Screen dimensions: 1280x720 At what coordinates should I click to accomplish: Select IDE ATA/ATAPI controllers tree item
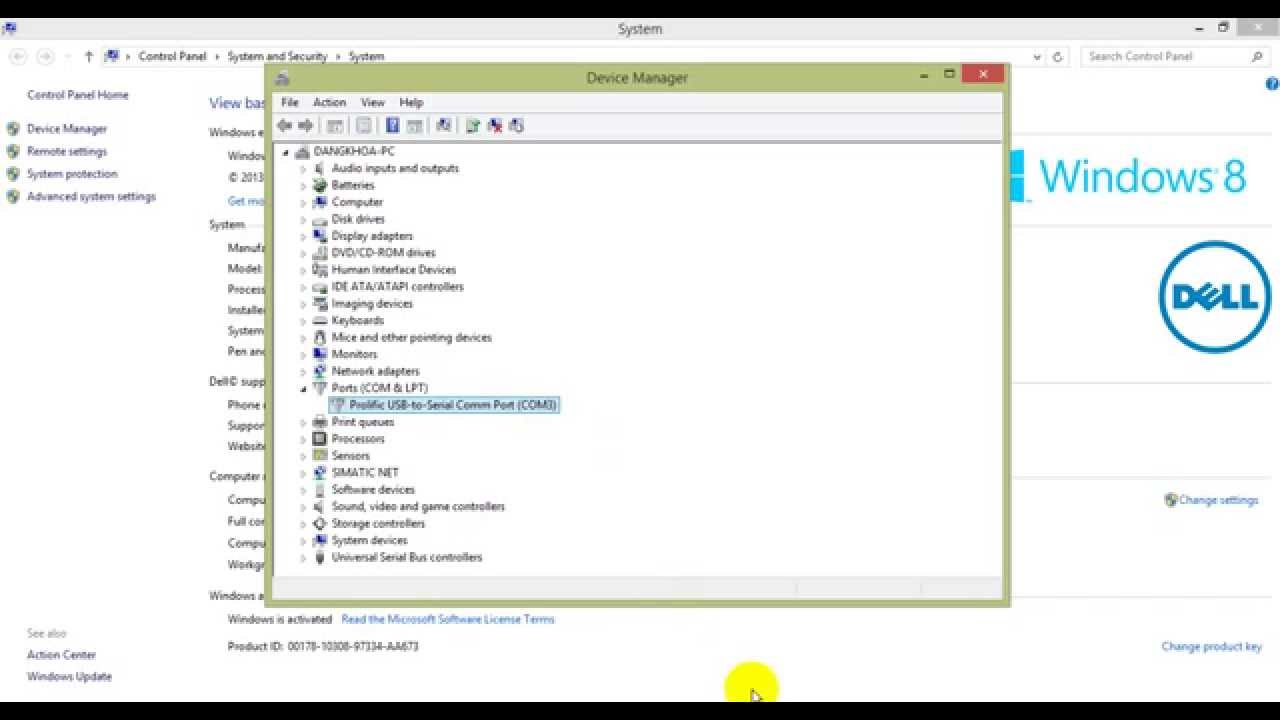click(398, 287)
